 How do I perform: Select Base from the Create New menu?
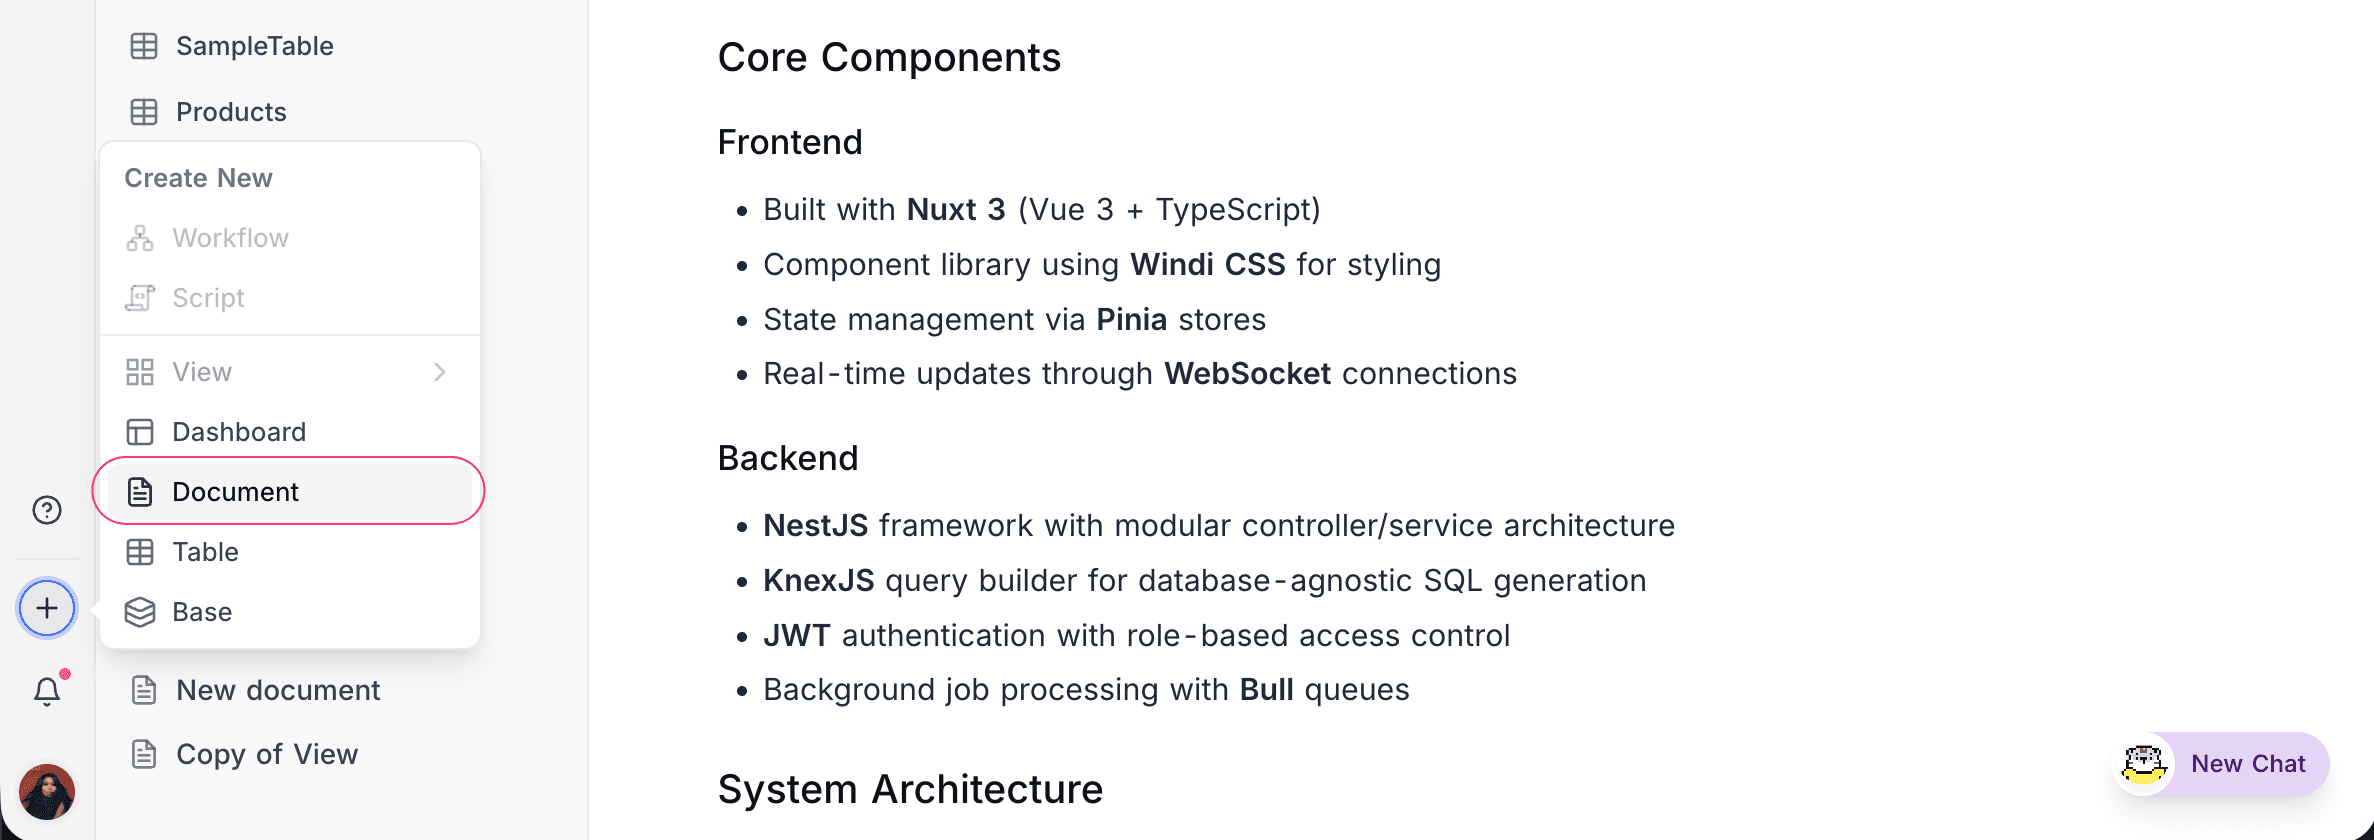[x=203, y=611]
